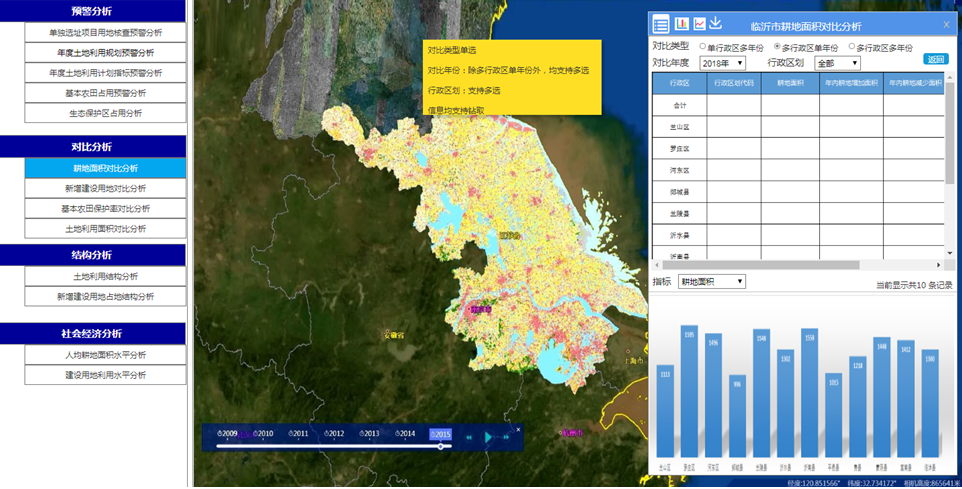Screen dimensions: 962x489
Task: Open 新增建设用地对比分析
Action: [106, 188]
